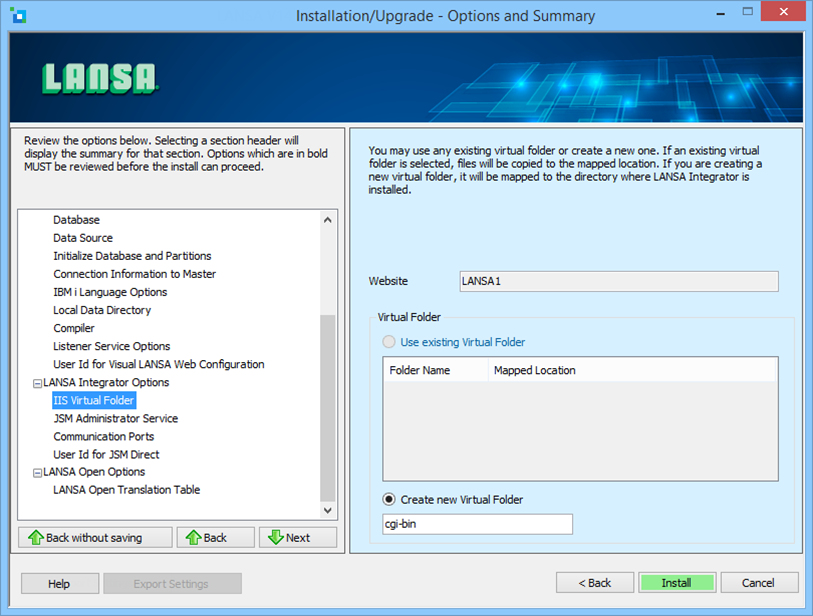Select Data Source tree item
813x616 pixels.
[x=83, y=238]
